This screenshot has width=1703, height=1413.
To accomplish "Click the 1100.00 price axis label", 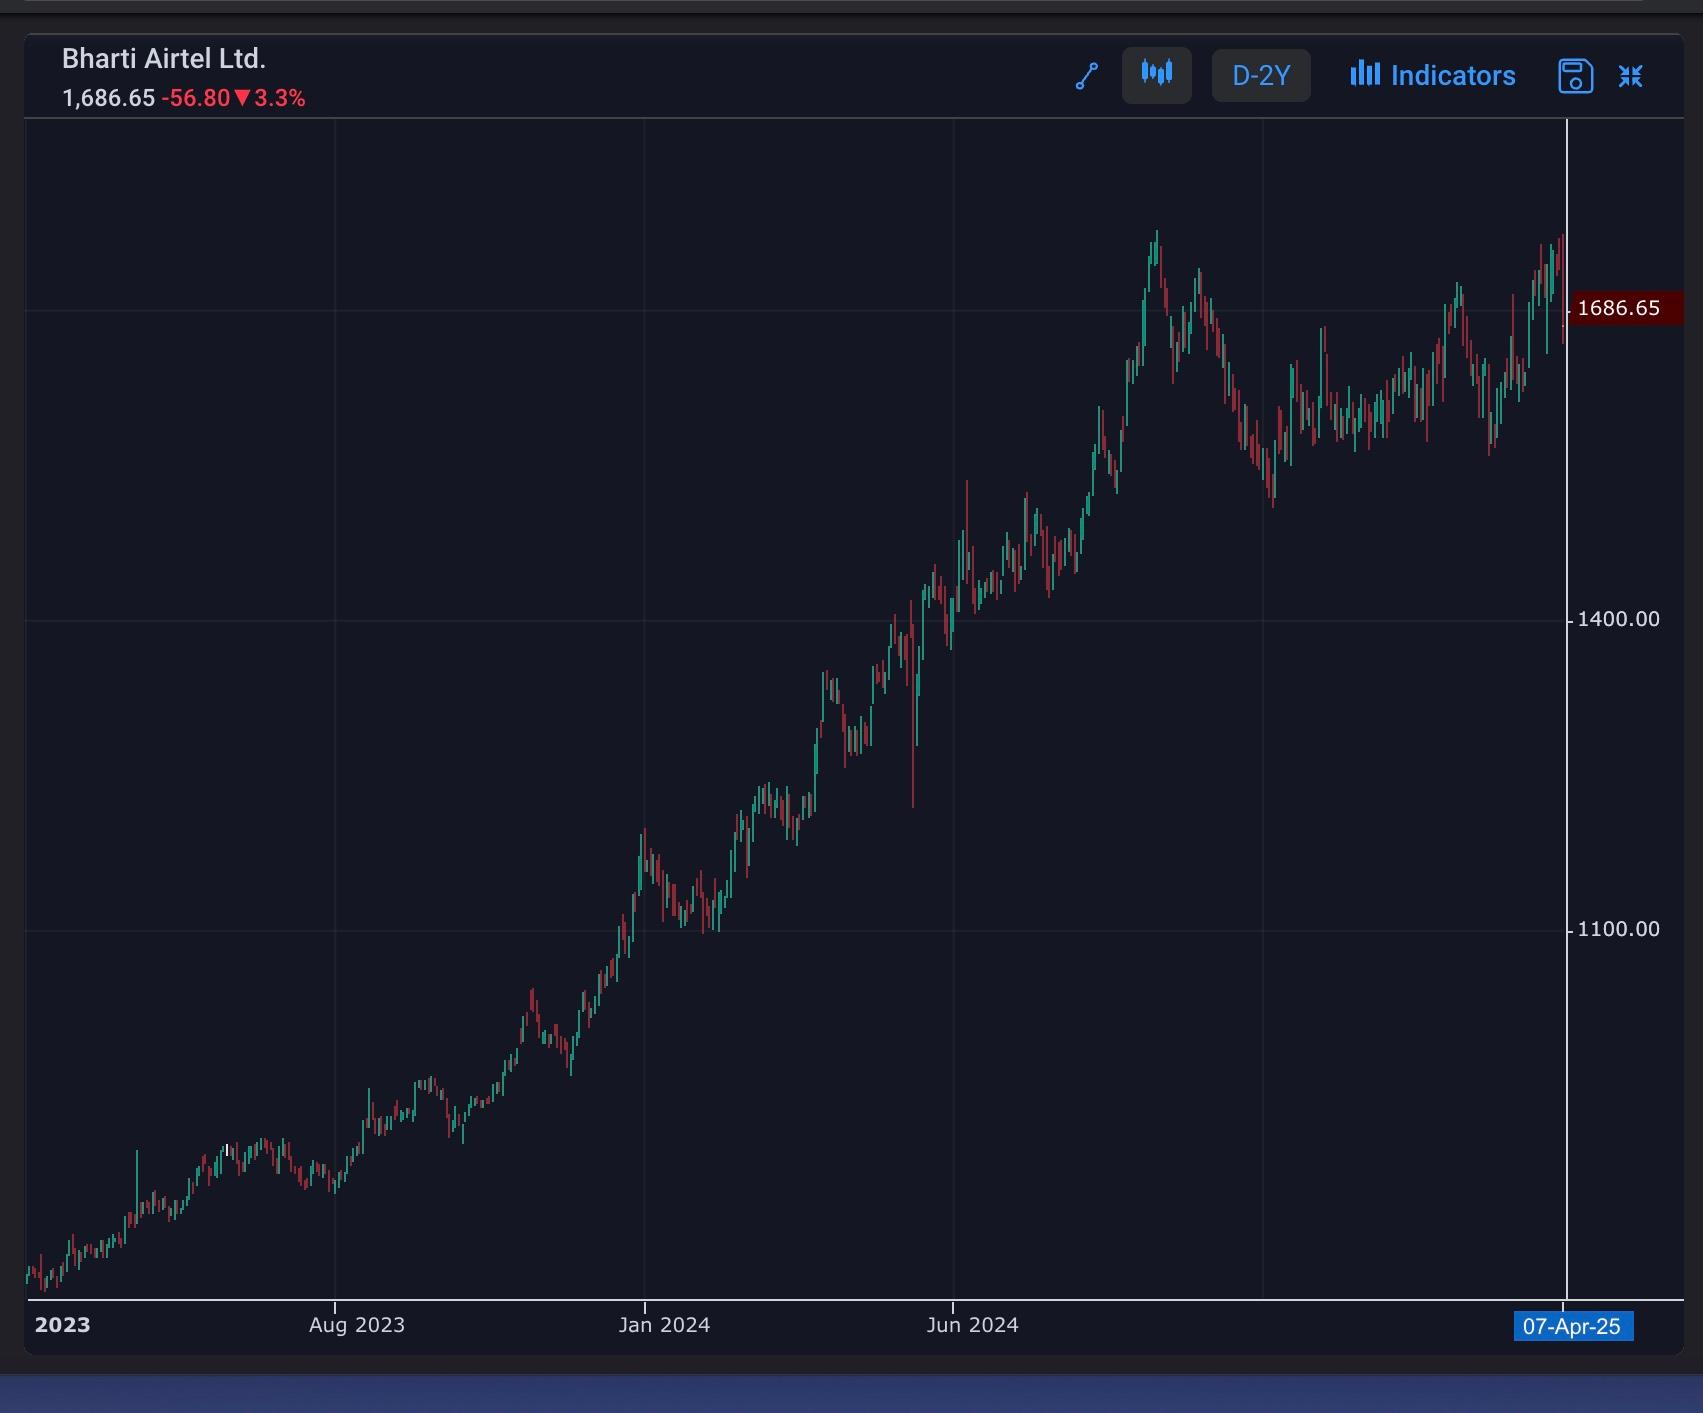I will (x=1618, y=929).
